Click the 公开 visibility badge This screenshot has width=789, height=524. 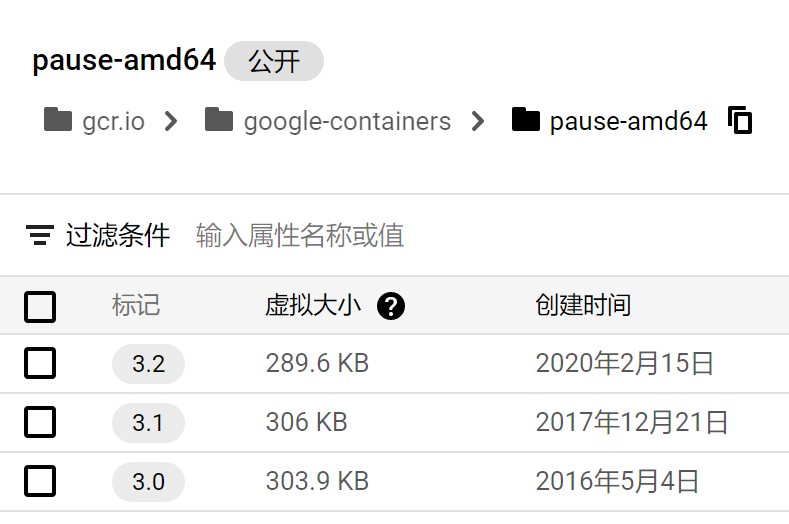[274, 61]
